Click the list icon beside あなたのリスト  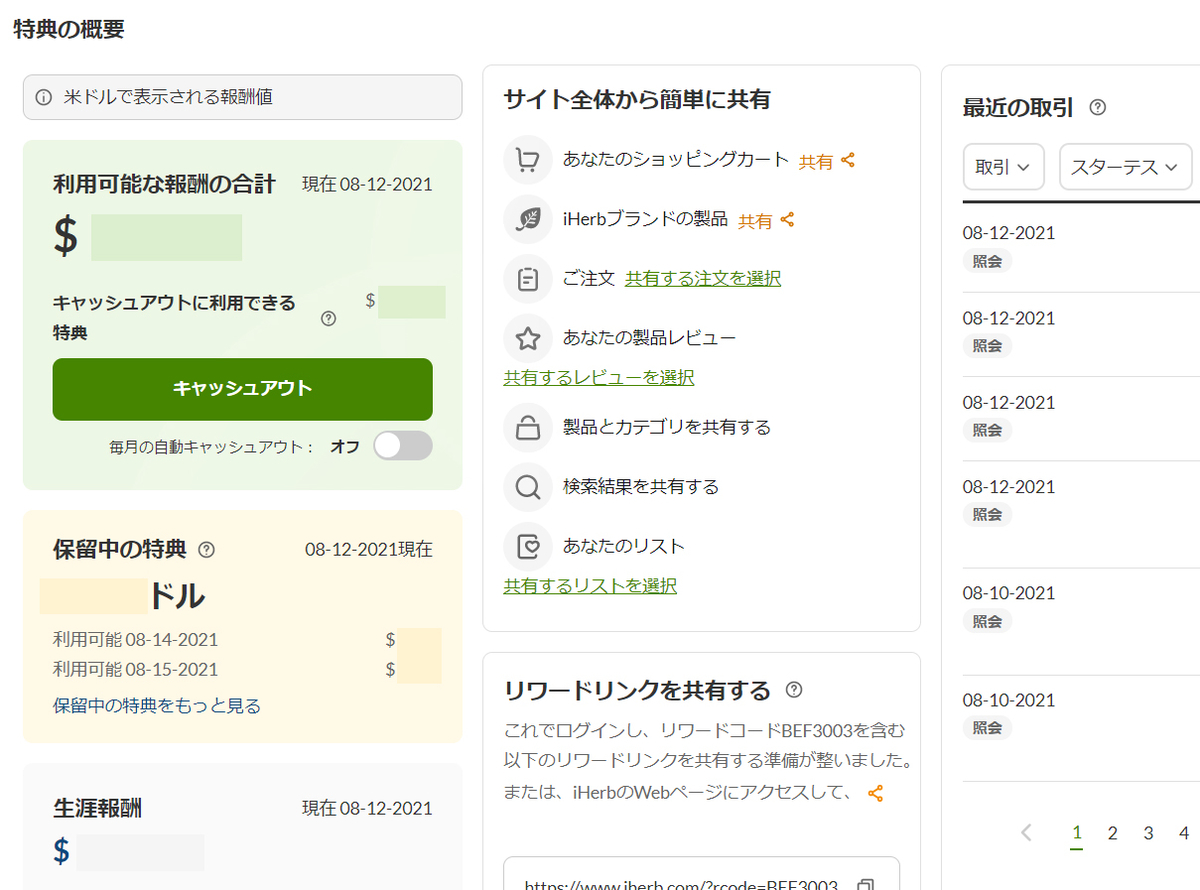[527, 546]
